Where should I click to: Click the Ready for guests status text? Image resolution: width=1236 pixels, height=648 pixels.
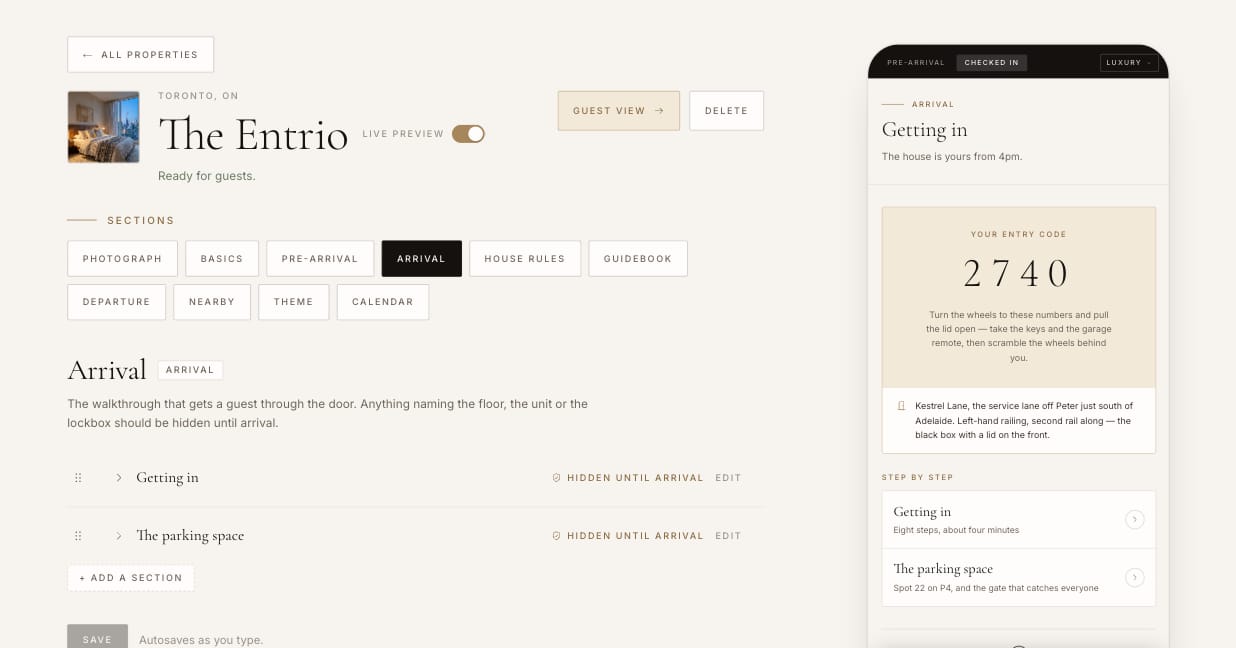pyautogui.click(x=207, y=176)
